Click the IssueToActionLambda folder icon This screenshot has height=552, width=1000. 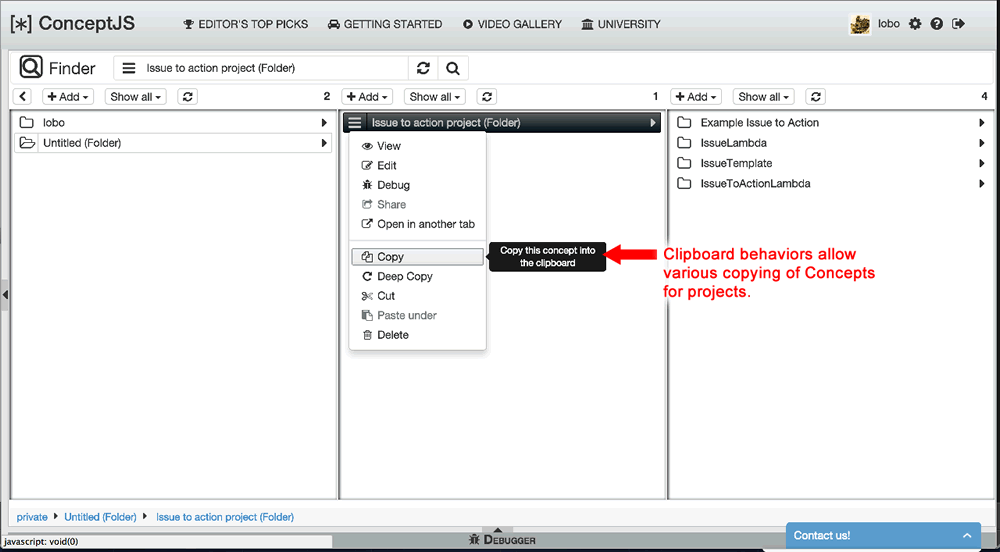point(684,184)
